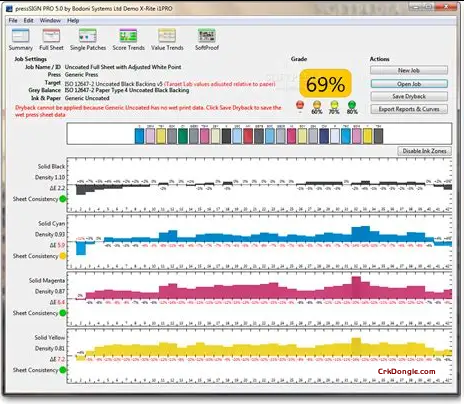Click the Solid Black ink zone chart

pyautogui.click(x=259, y=185)
